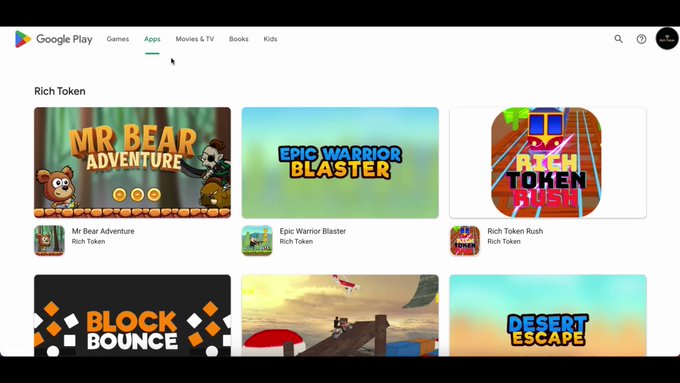The height and width of the screenshot is (383, 680).
Task: Switch to the Games tab
Action: click(x=118, y=39)
